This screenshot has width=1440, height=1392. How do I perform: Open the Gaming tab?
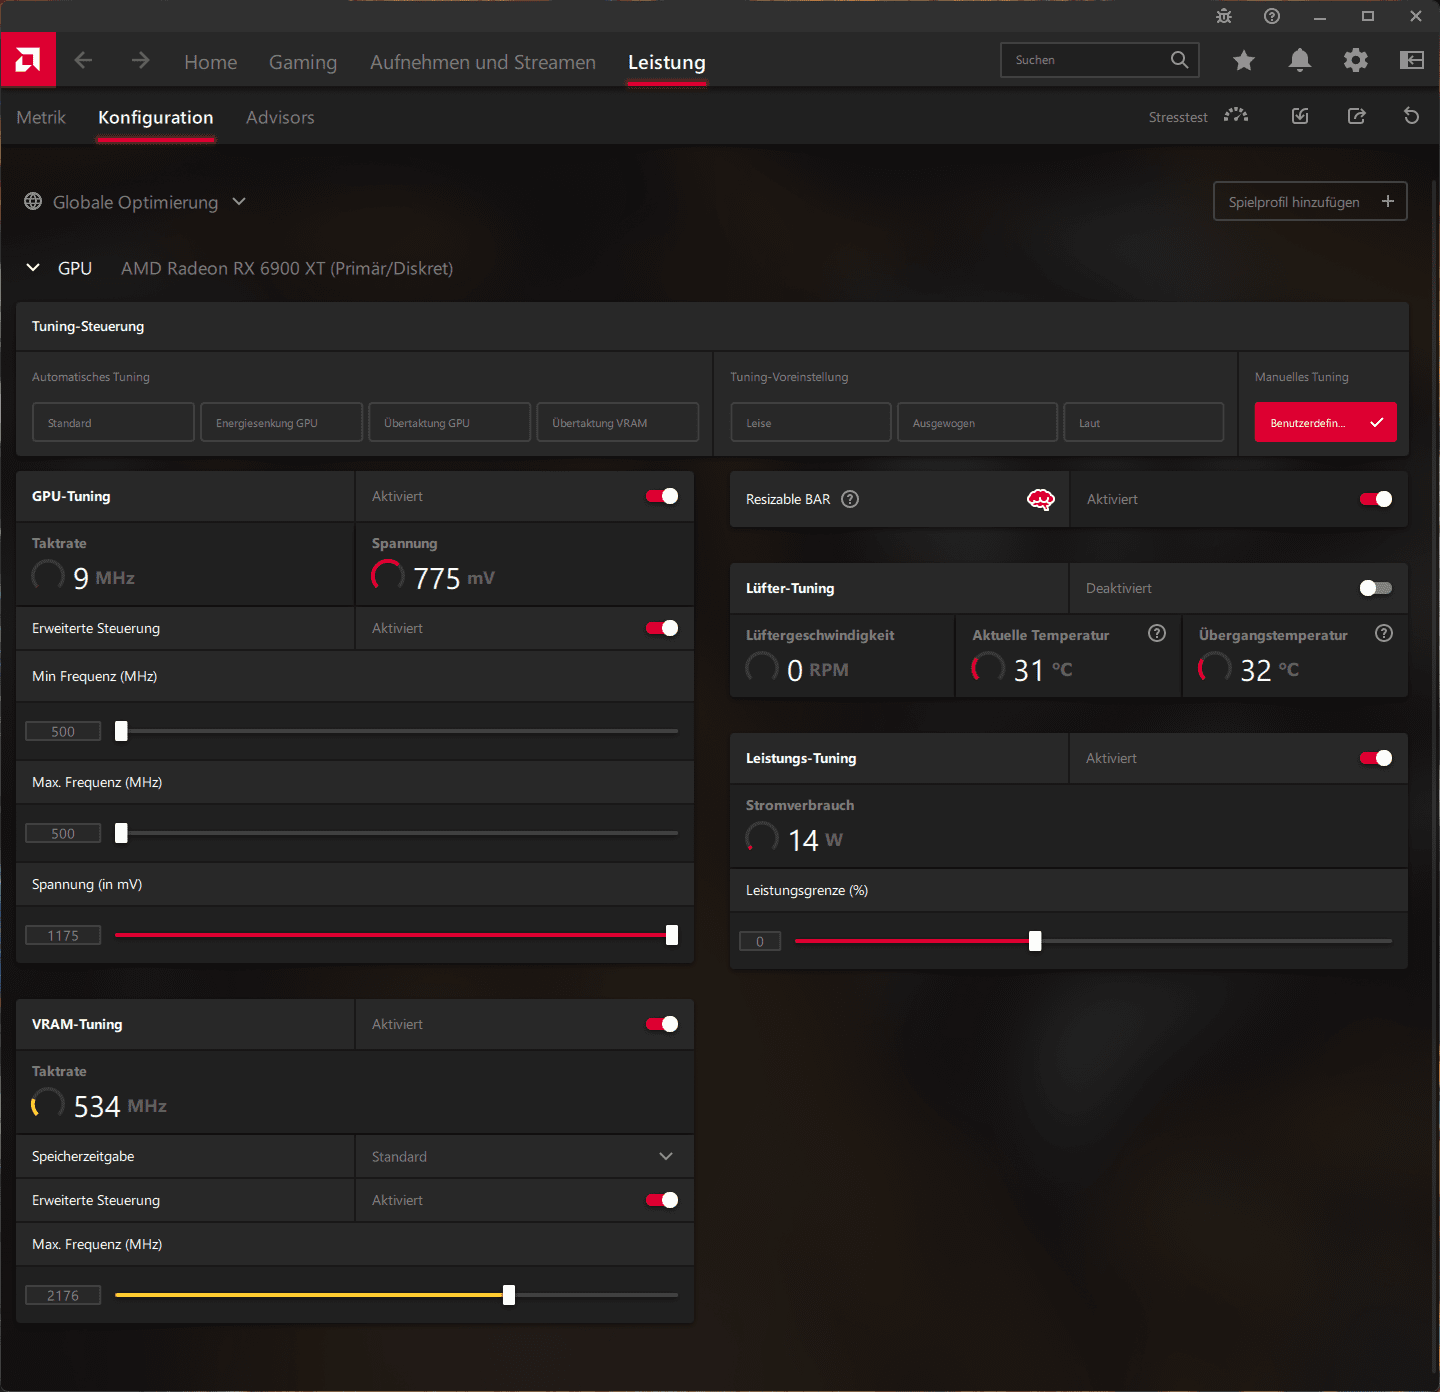(303, 62)
